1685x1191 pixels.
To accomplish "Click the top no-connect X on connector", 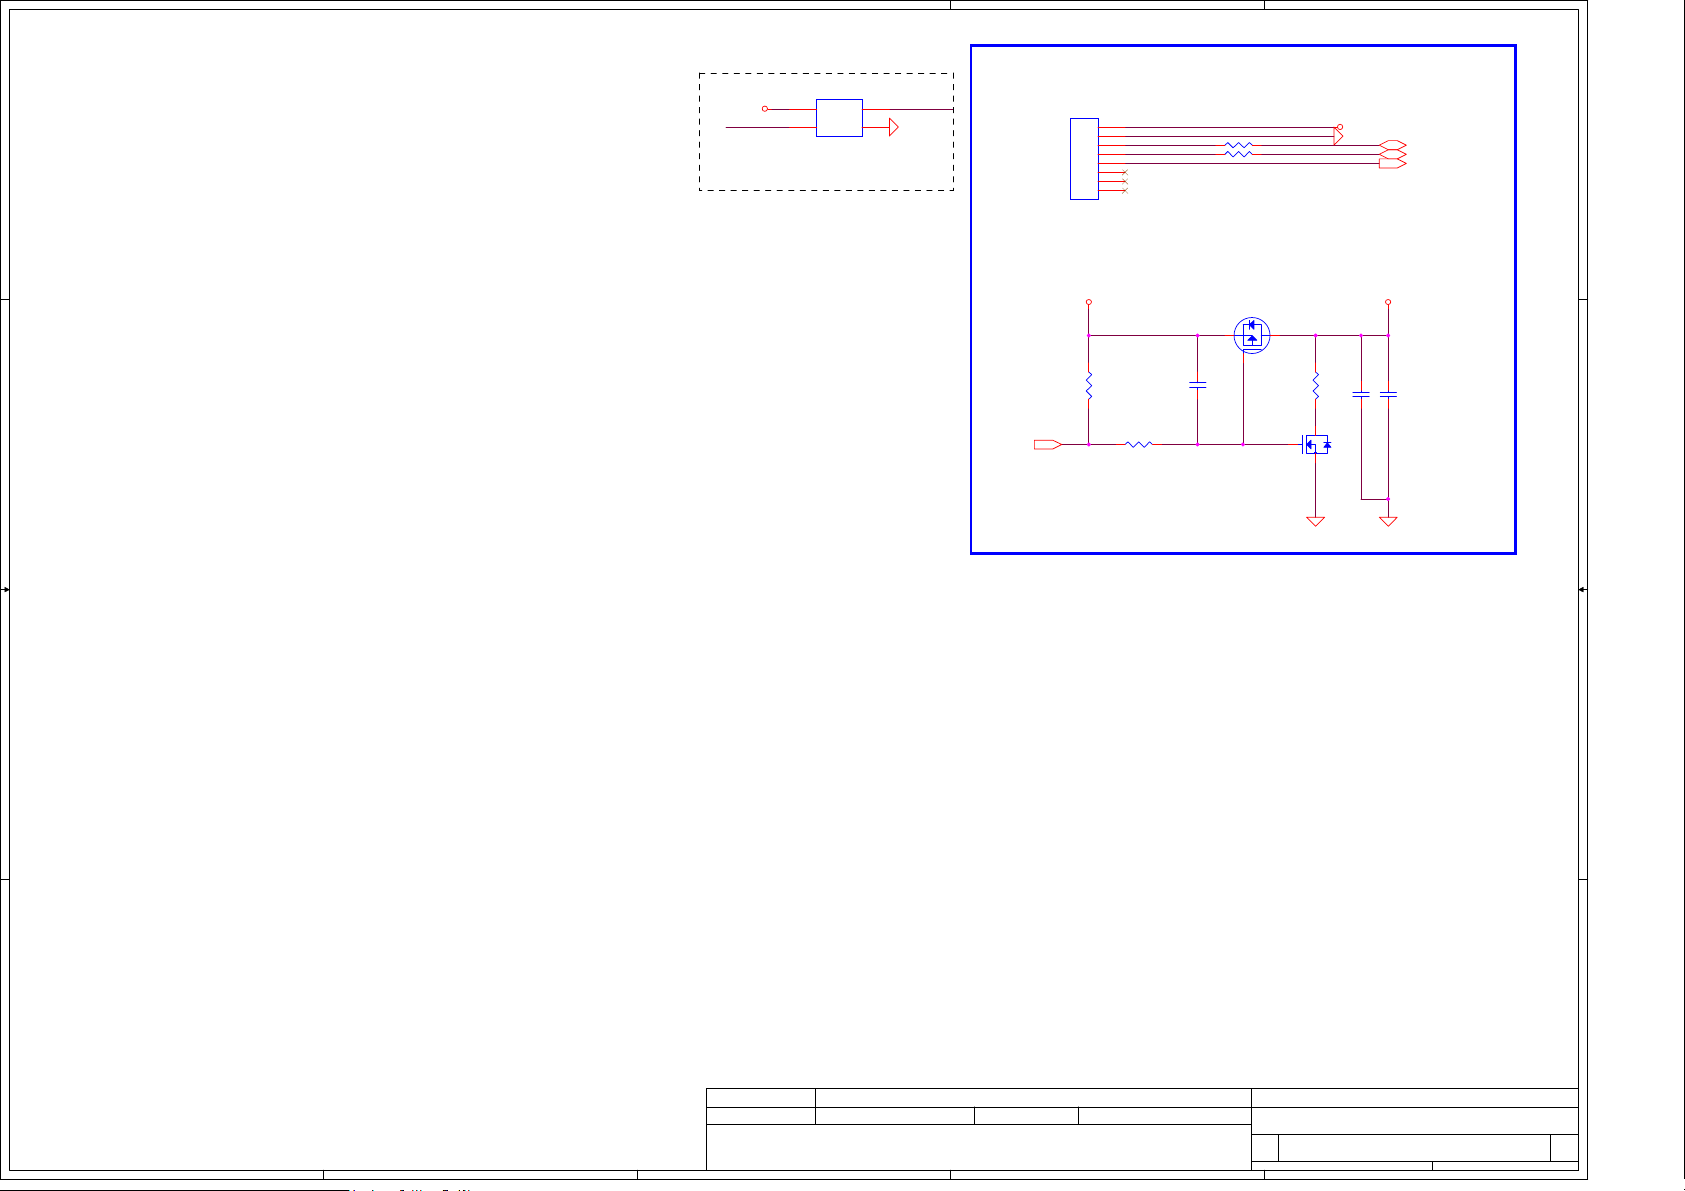I will pos(1126,173).
